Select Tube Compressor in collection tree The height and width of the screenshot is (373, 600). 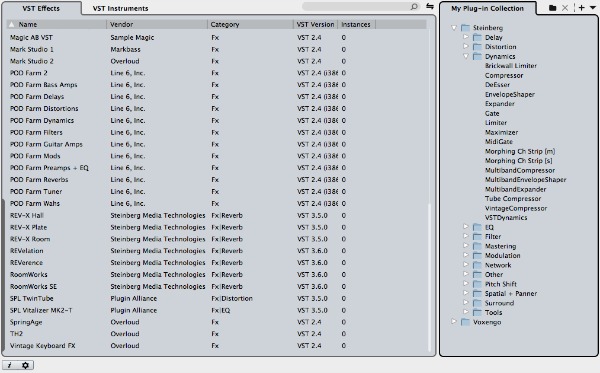513,199
